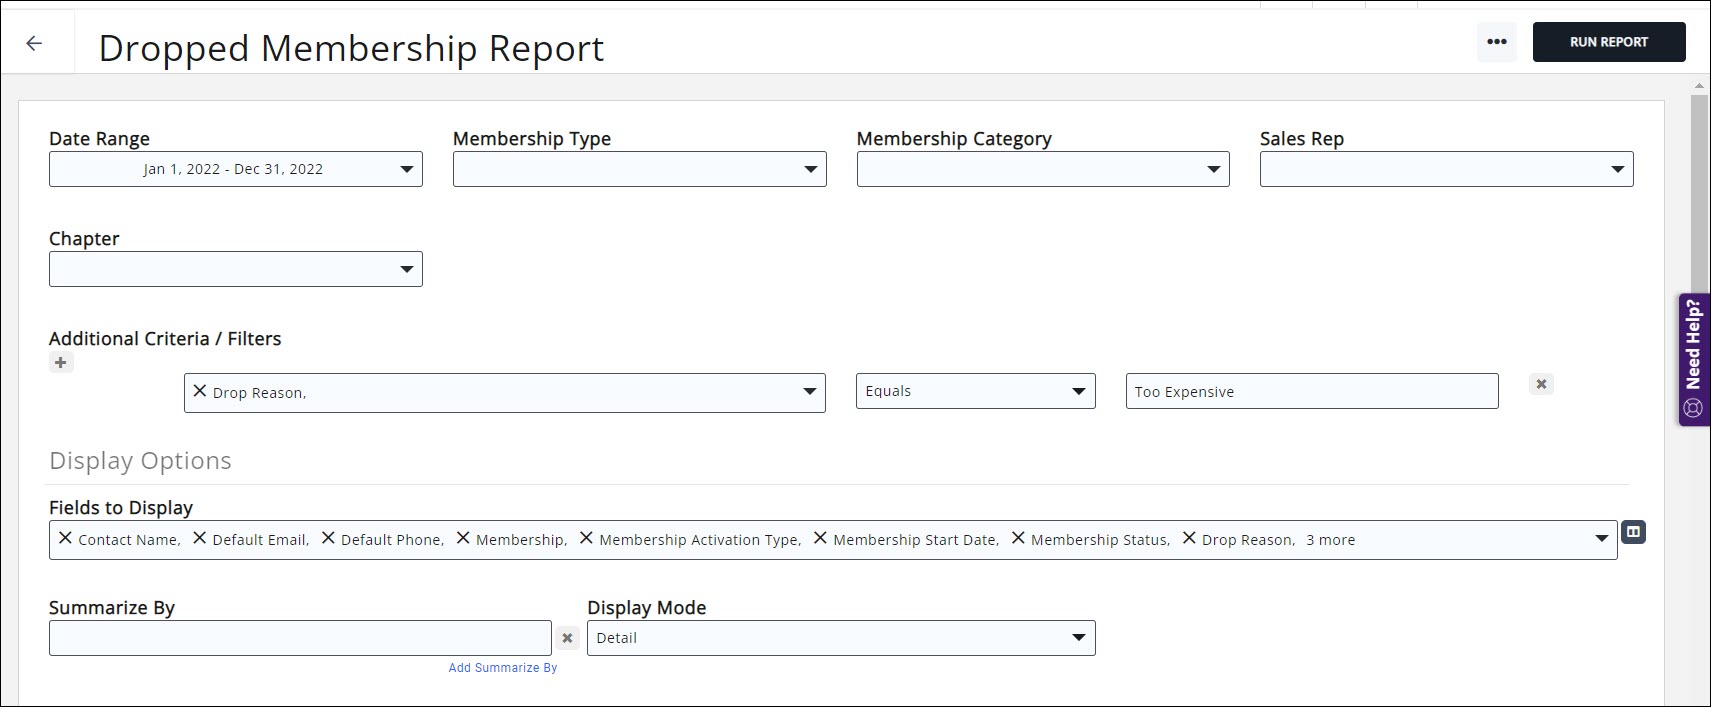
Task: Delete the Drop Reason filter row
Action: pyautogui.click(x=1541, y=384)
